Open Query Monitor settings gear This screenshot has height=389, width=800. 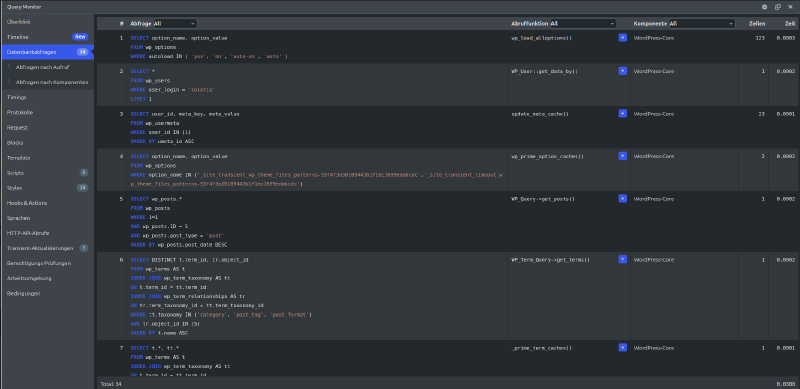[764, 7]
